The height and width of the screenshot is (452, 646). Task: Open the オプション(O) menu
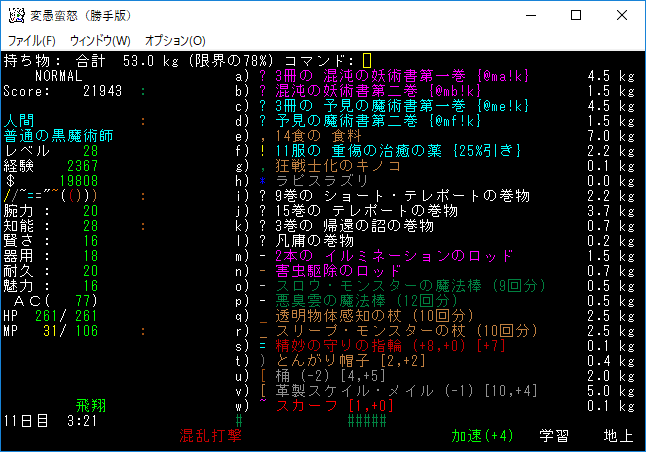[175, 40]
